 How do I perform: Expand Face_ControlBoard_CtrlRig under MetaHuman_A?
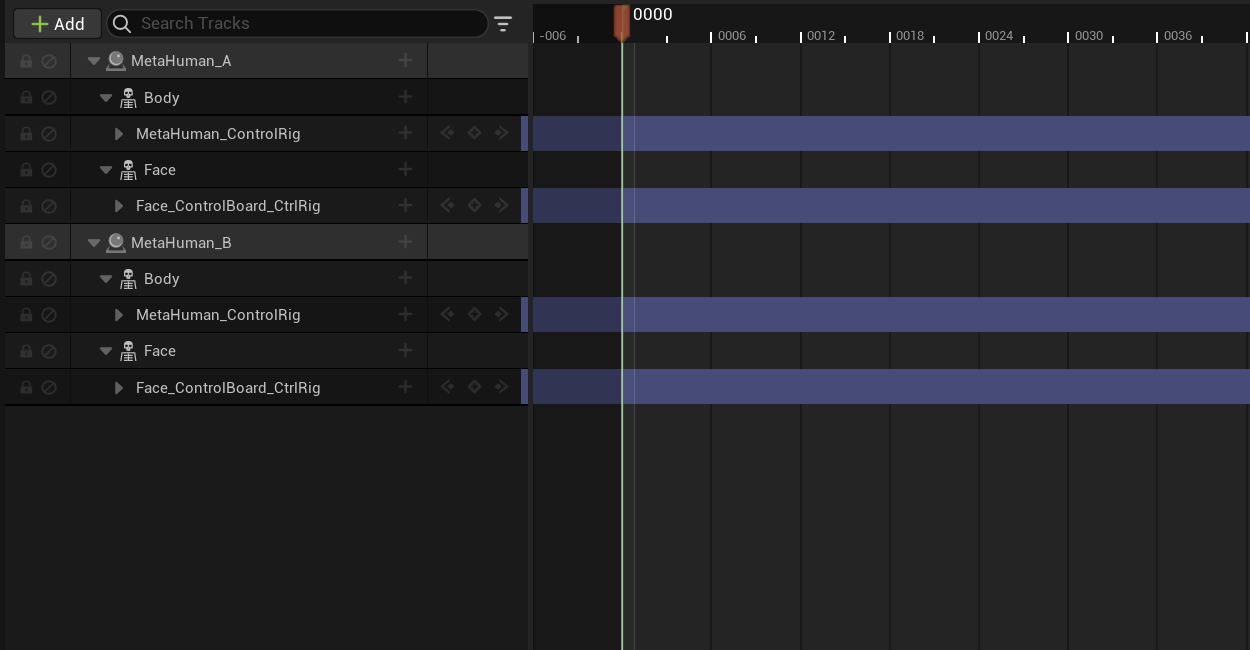click(x=119, y=205)
